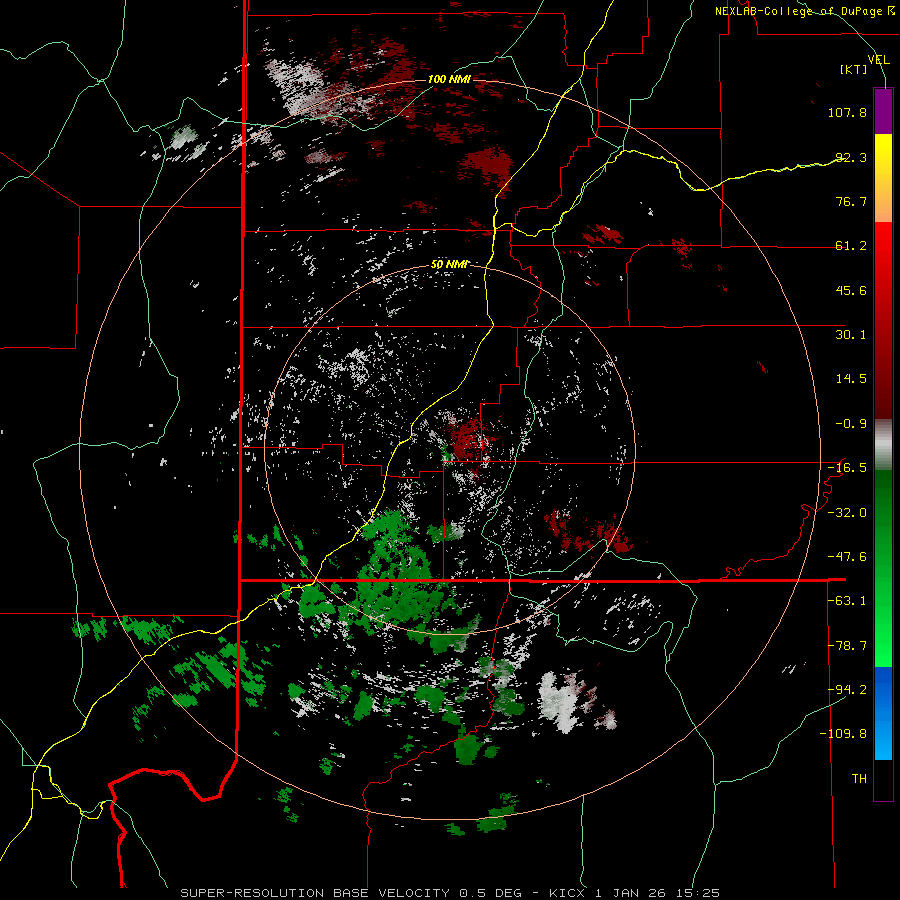Click the -16.5 velocity scale value
The image size is (900, 900).
(x=847, y=468)
